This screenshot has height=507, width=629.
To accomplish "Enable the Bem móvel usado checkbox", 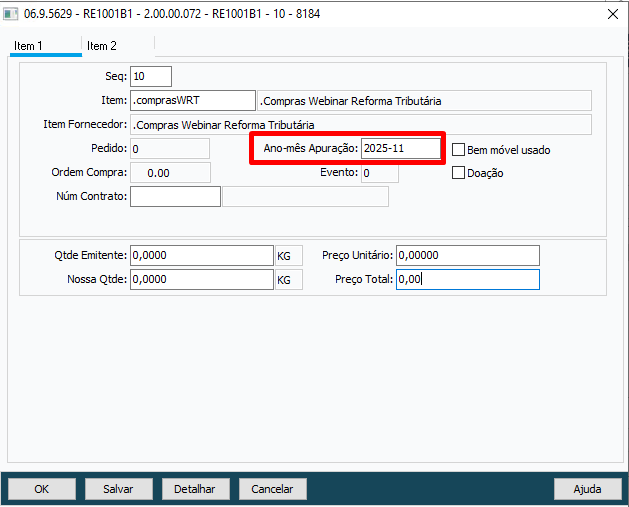I will (458, 150).
